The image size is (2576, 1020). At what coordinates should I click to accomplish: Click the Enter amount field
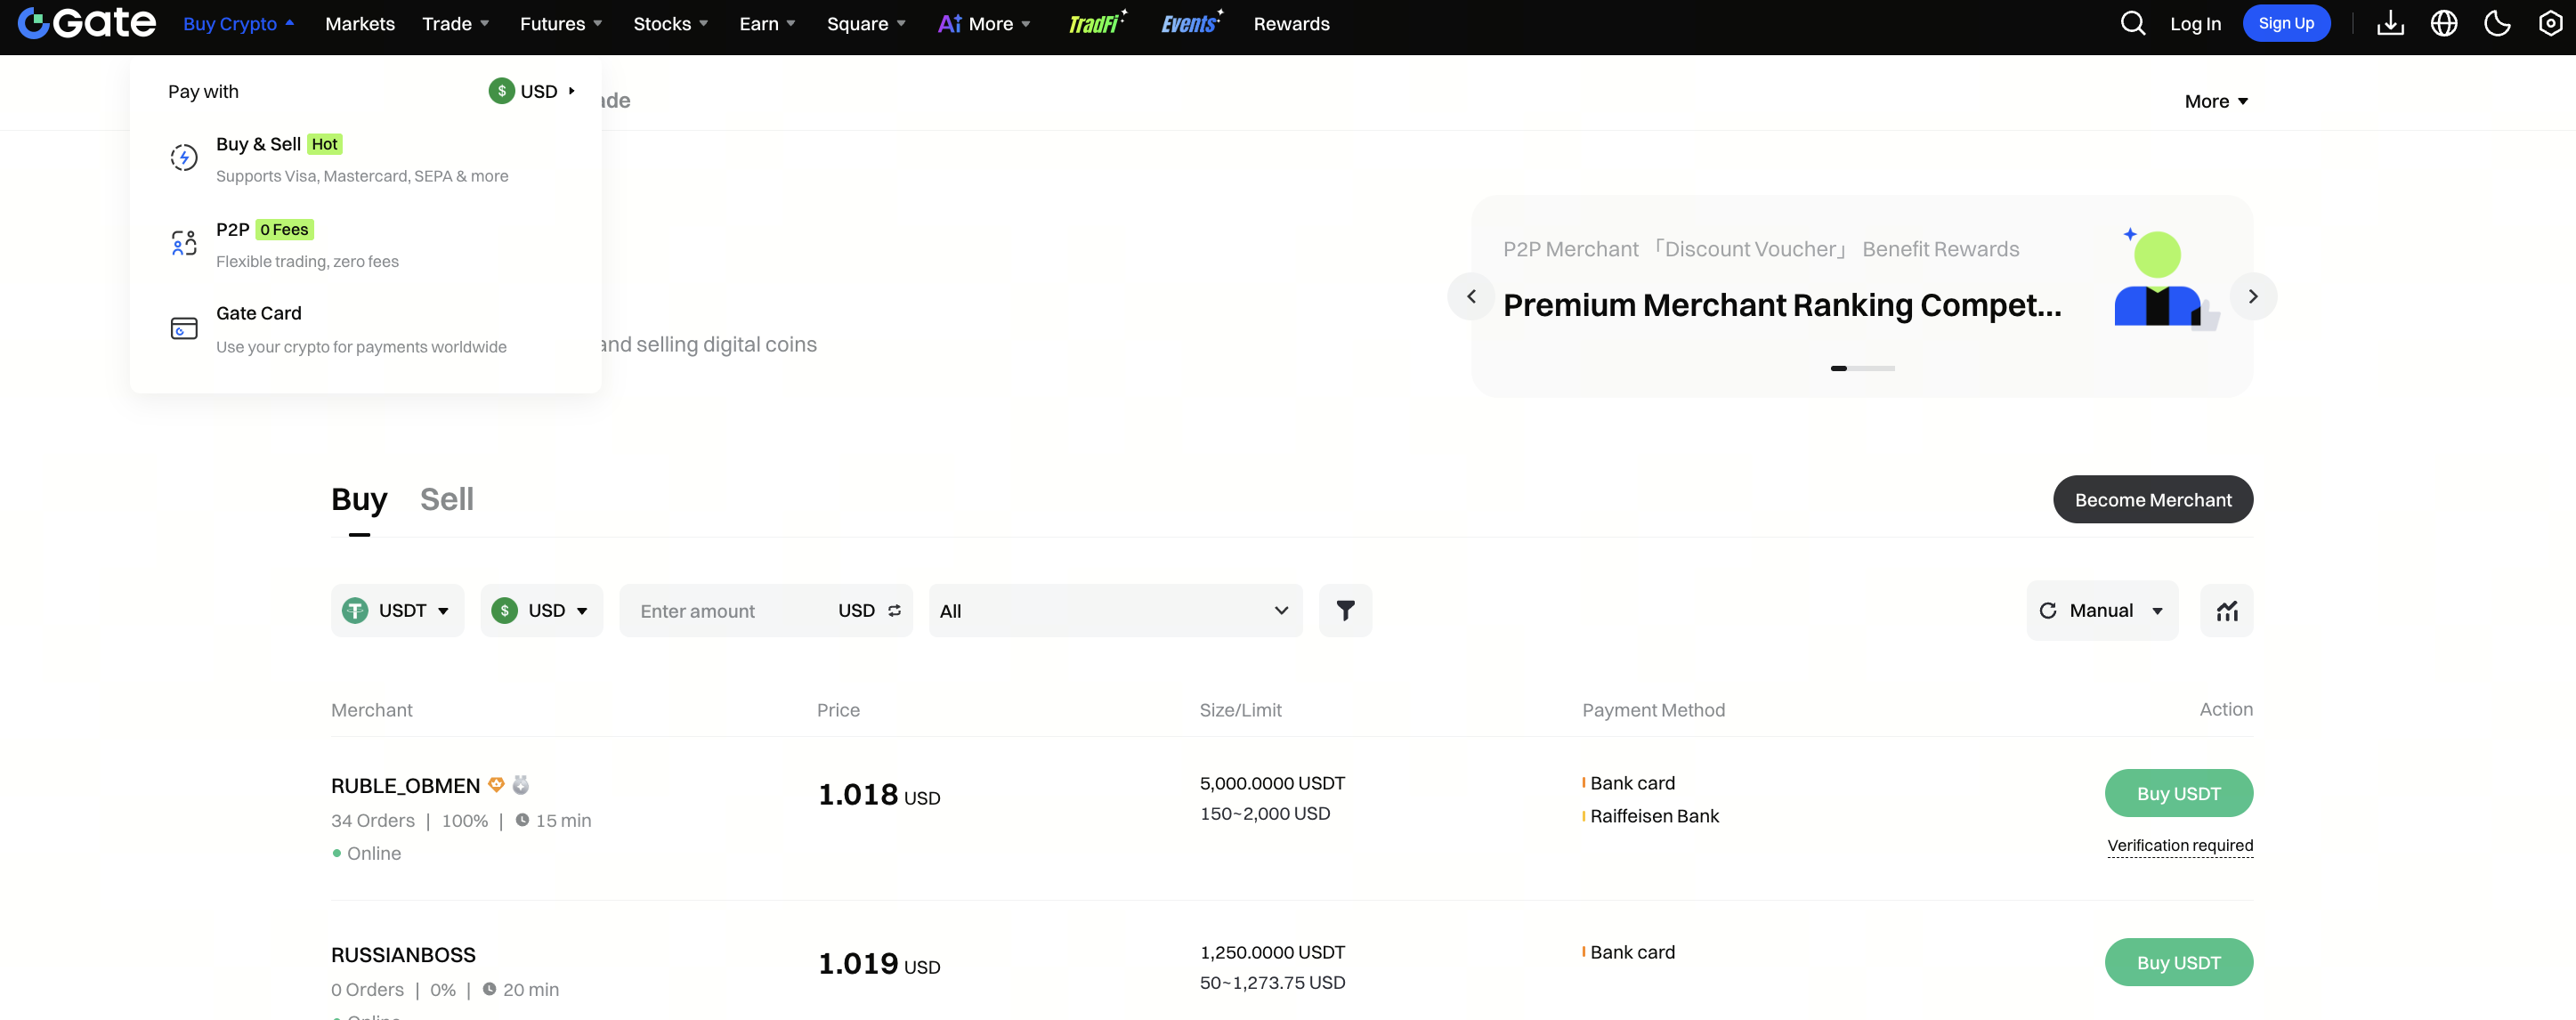pos(730,610)
